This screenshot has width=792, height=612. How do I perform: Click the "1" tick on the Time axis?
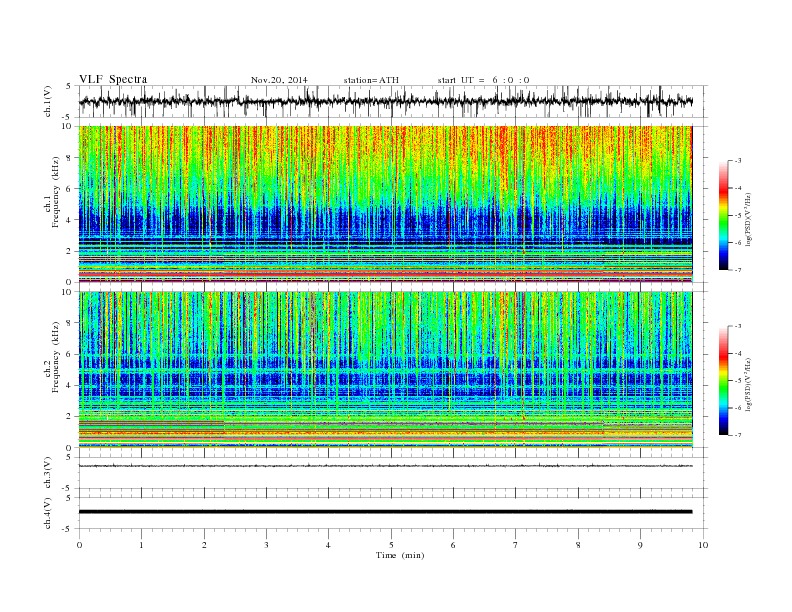[141, 545]
